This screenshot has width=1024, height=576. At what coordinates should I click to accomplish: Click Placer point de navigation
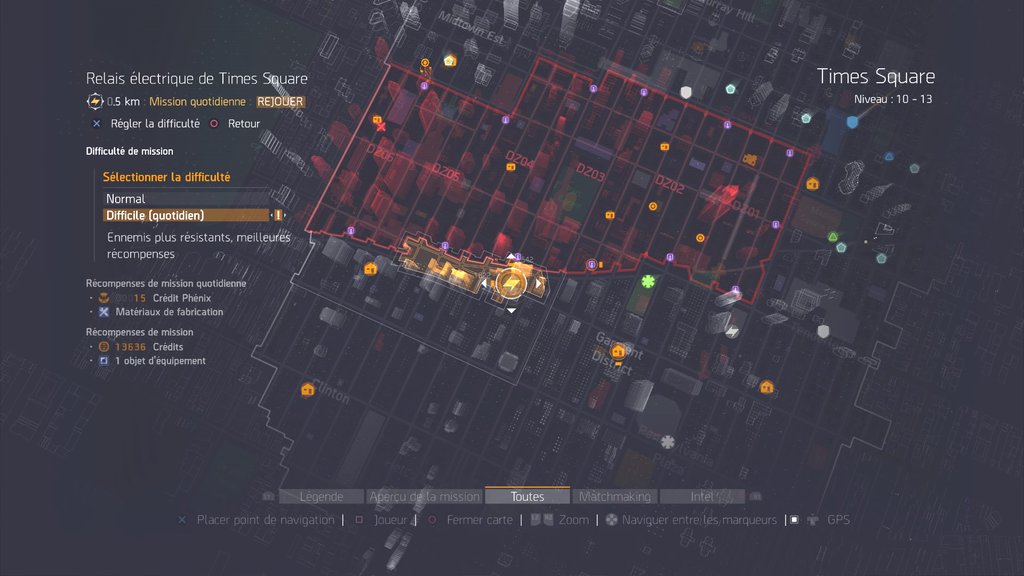(x=266, y=520)
